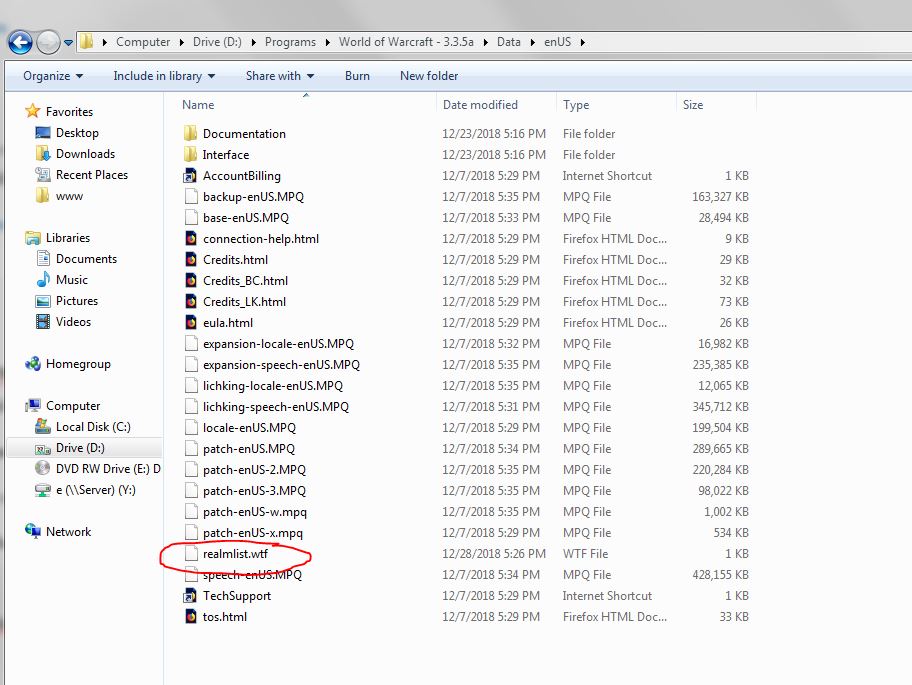Select eula.html file

(227, 322)
